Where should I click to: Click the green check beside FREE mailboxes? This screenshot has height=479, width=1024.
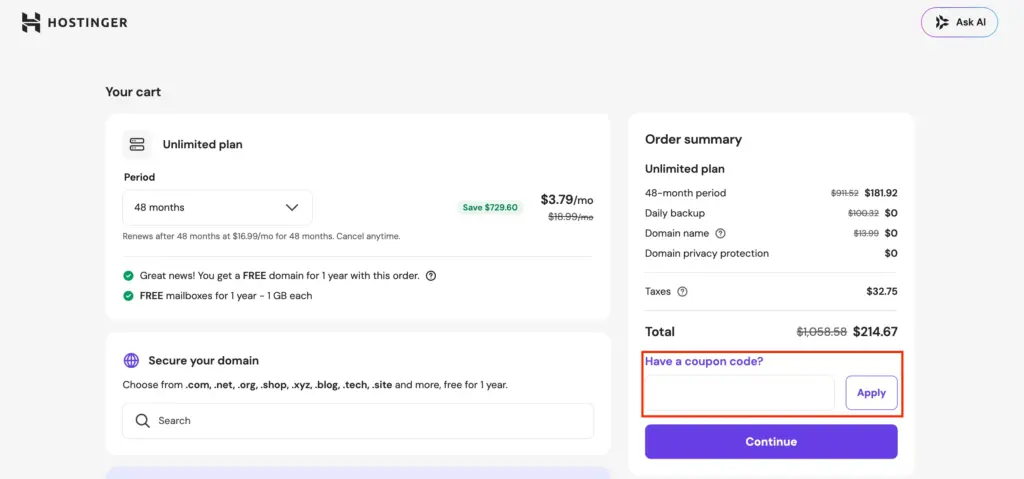(129, 296)
